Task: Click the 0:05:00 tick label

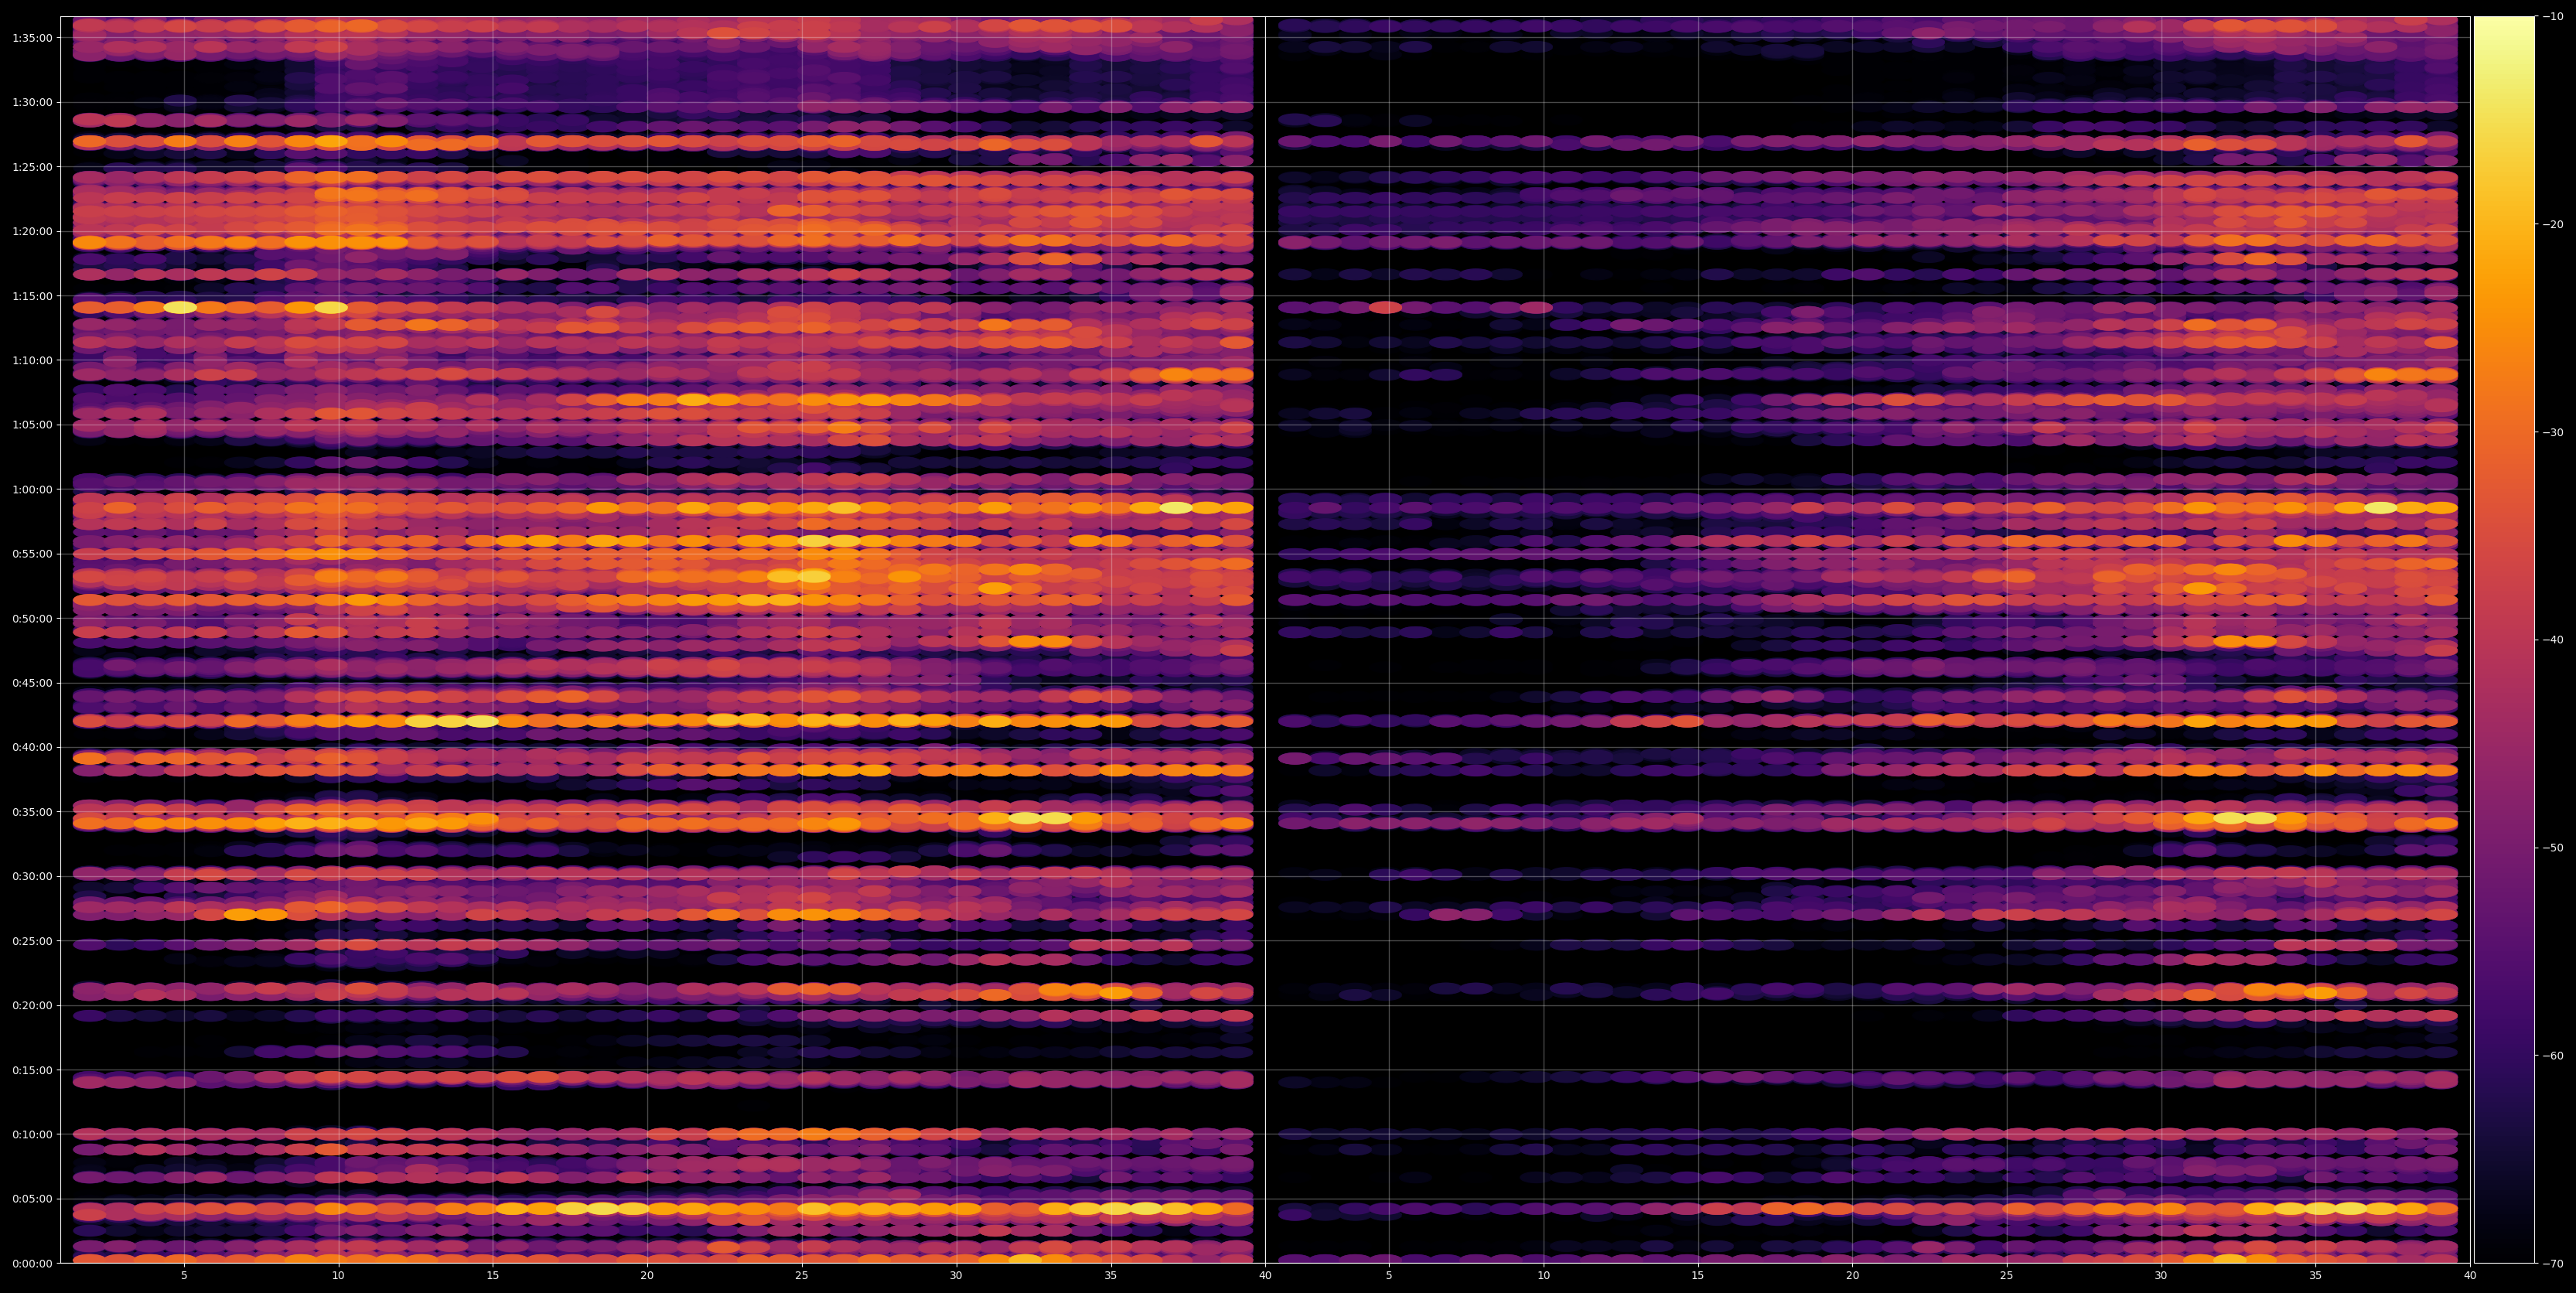Action: (33, 1199)
